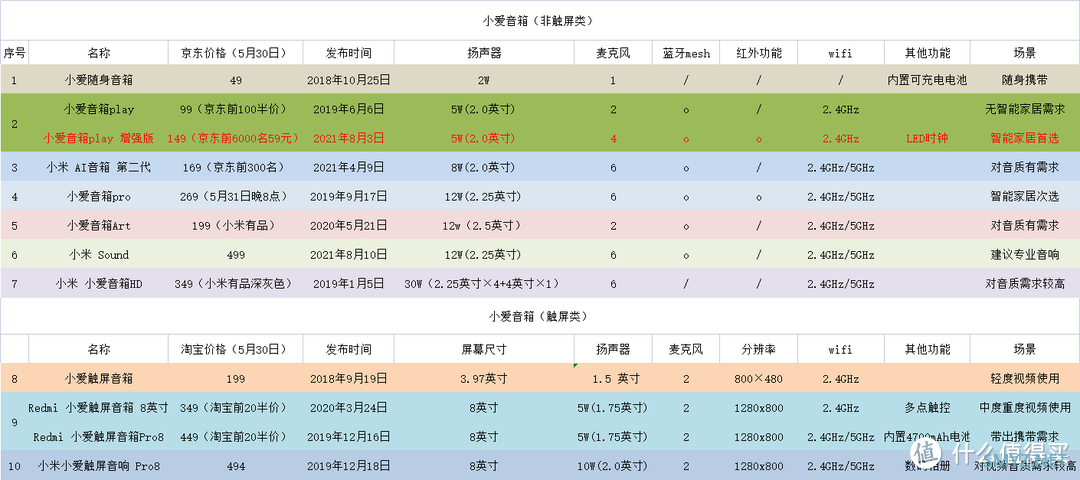Image resolution: width=1080 pixels, height=480 pixels.
Task: Select the date '2021年4月9日'
Action: pos(349,167)
